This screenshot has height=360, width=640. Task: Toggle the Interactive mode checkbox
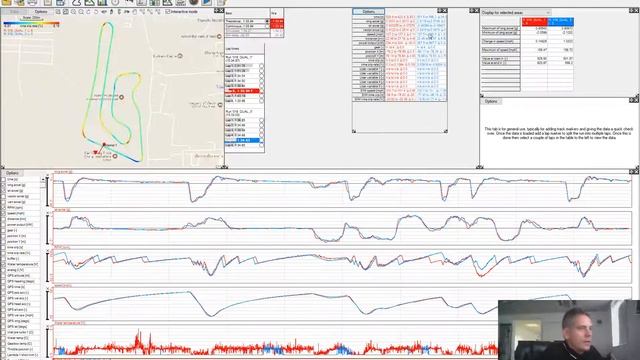tap(168, 11)
